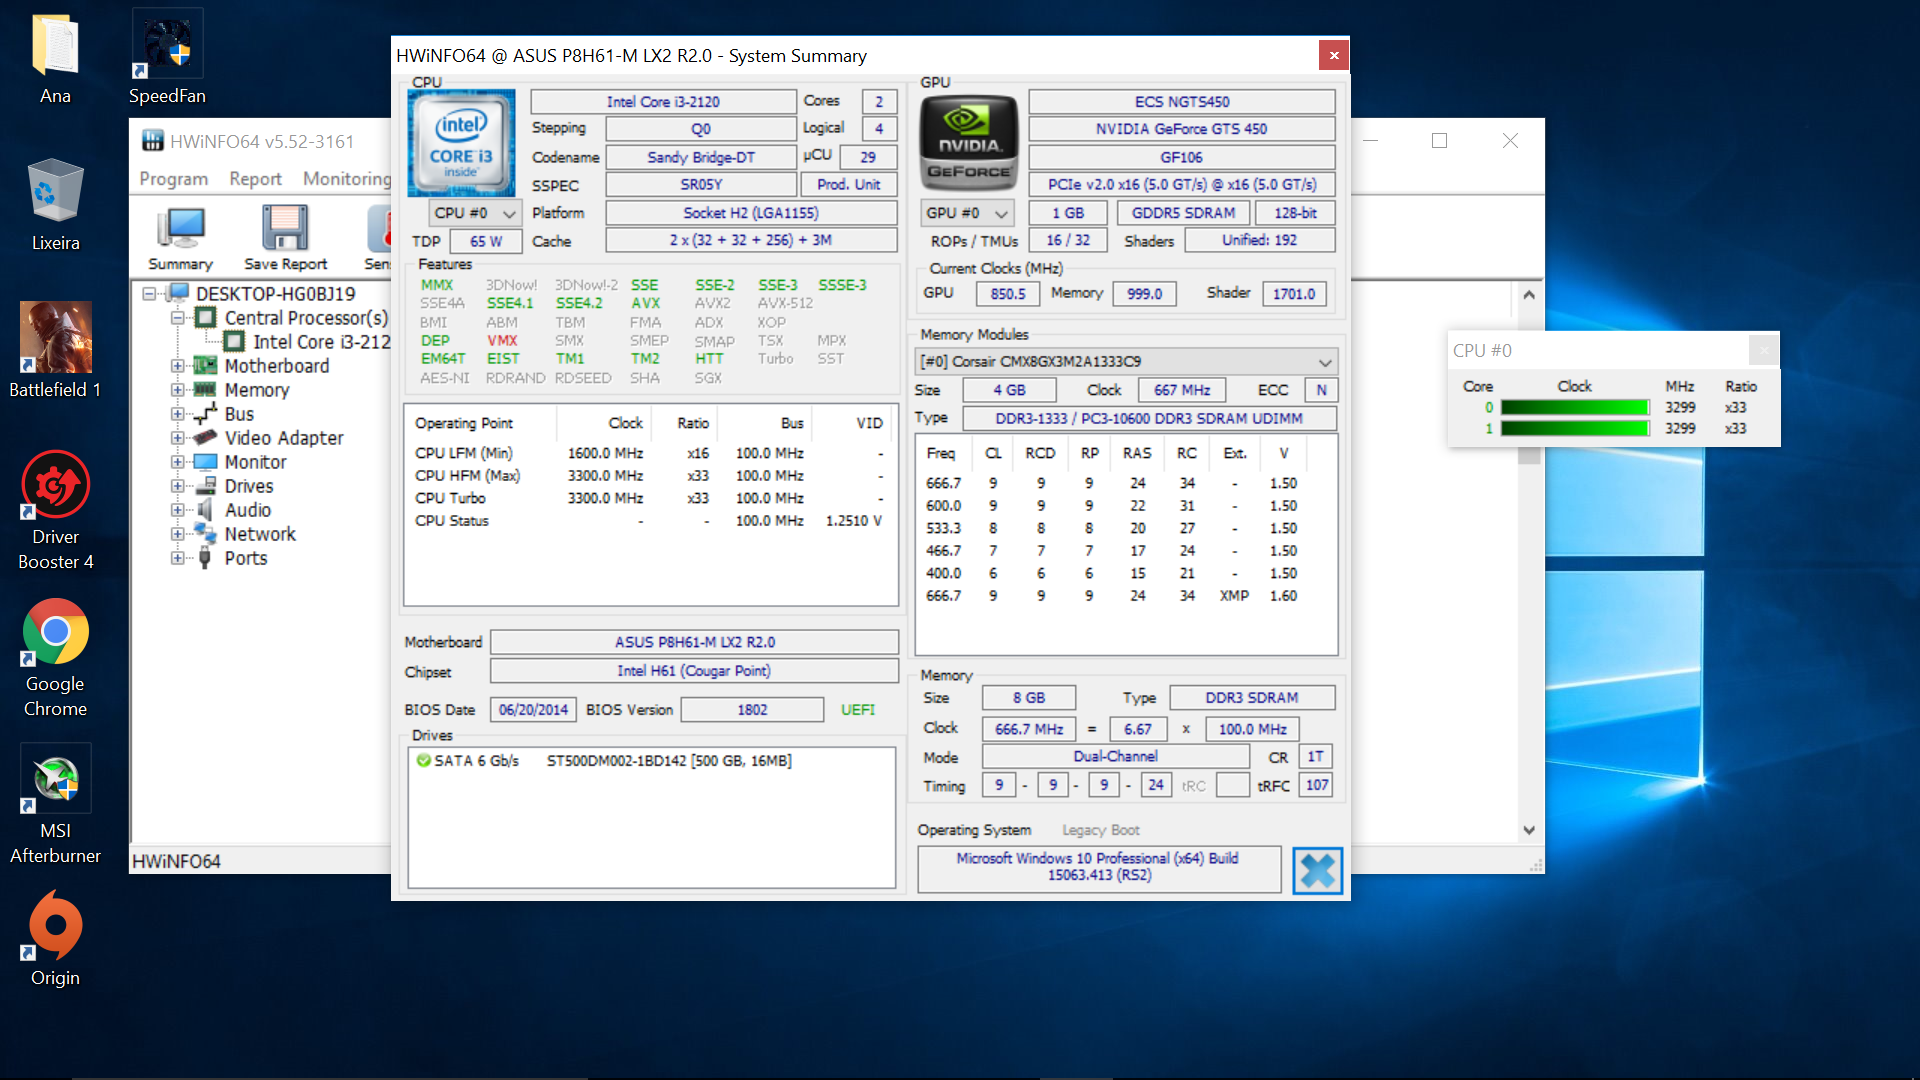
Task: Click the Intel Core i3-2120 name field
Action: [663, 102]
